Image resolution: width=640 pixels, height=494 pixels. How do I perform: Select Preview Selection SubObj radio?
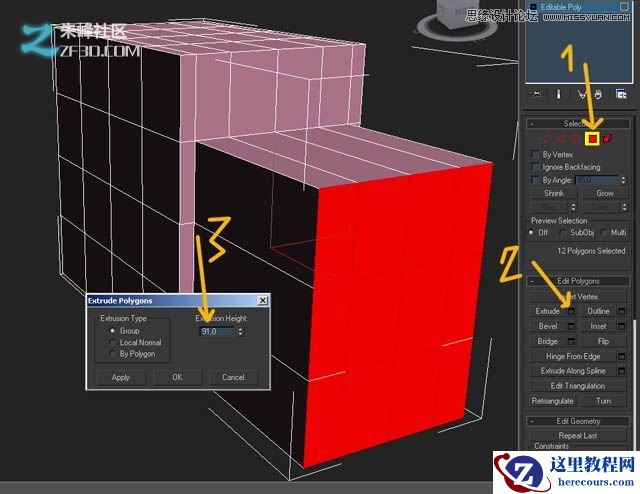563,232
